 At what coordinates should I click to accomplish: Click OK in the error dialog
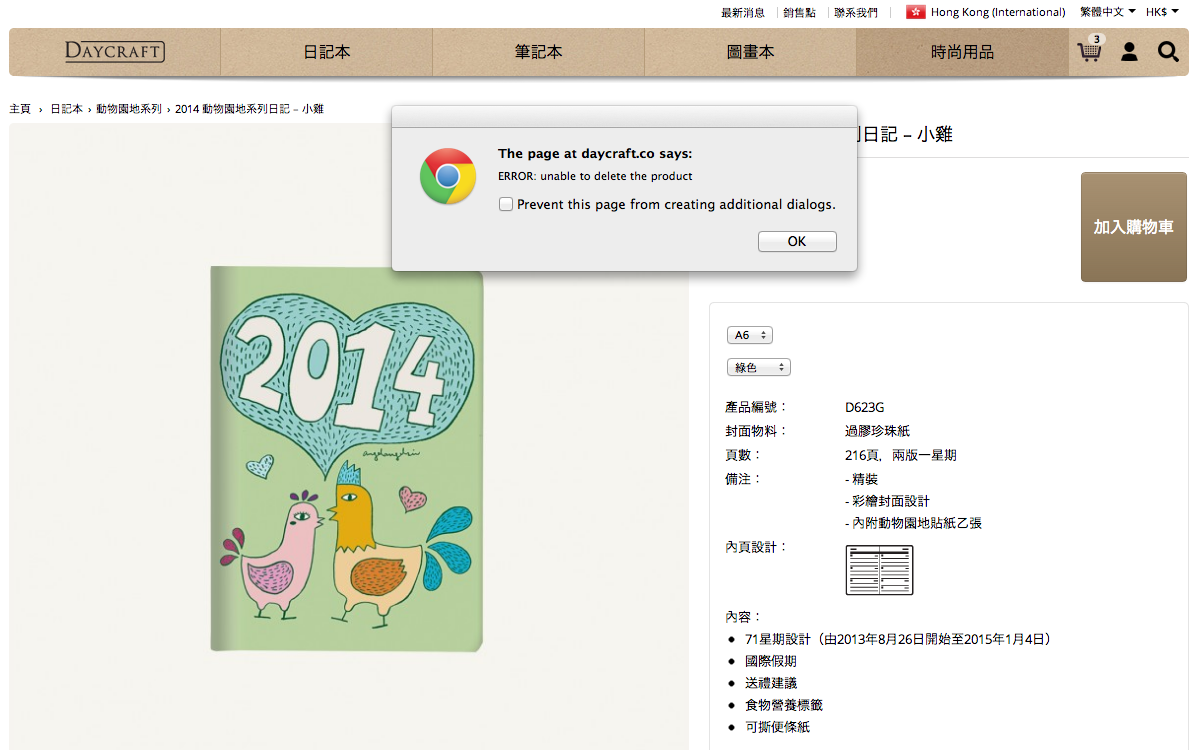click(x=797, y=241)
